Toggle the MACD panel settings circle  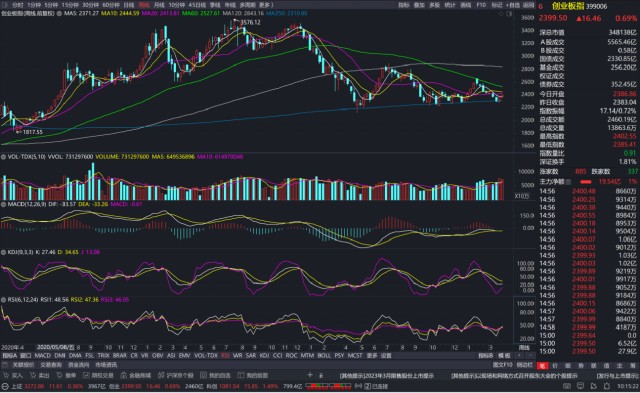(x=3, y=204)
